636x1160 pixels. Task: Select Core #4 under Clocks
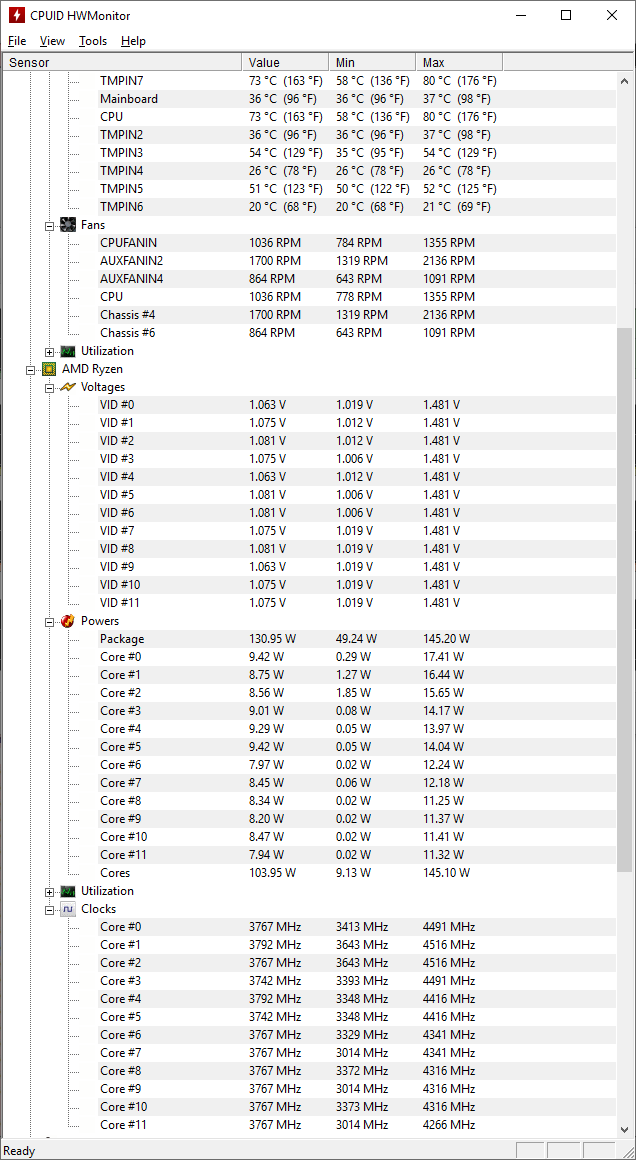[x=356, y=998]
